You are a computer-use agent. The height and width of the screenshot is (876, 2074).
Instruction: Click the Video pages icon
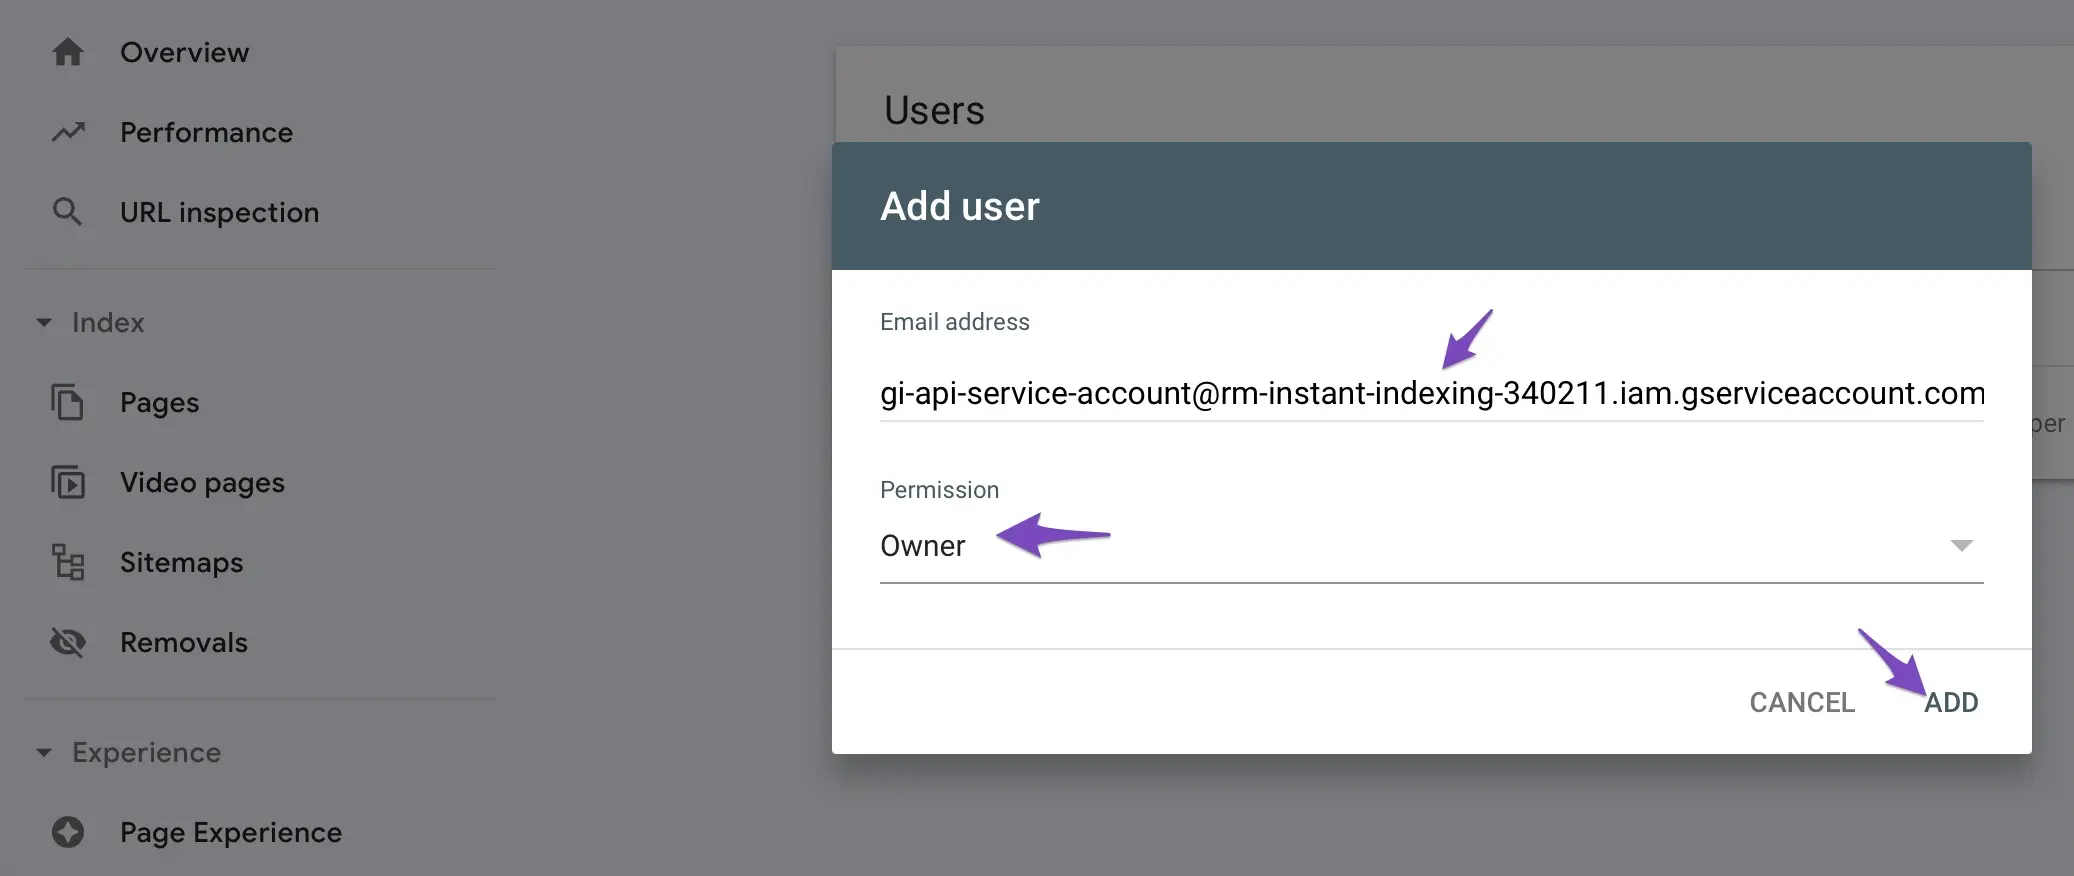(x=68, y=482)
